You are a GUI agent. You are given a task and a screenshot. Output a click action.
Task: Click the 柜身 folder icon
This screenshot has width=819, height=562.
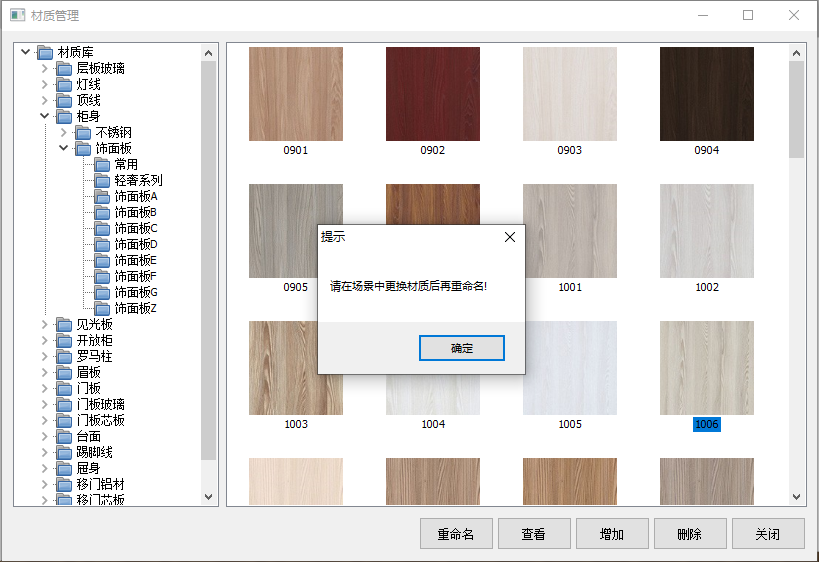(64, 116)
